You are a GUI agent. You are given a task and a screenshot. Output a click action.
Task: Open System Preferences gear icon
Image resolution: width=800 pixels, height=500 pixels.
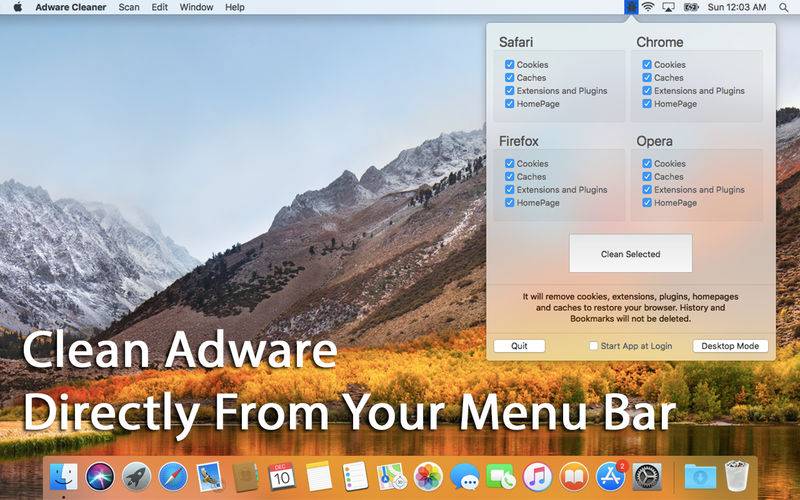coord(647,477)
